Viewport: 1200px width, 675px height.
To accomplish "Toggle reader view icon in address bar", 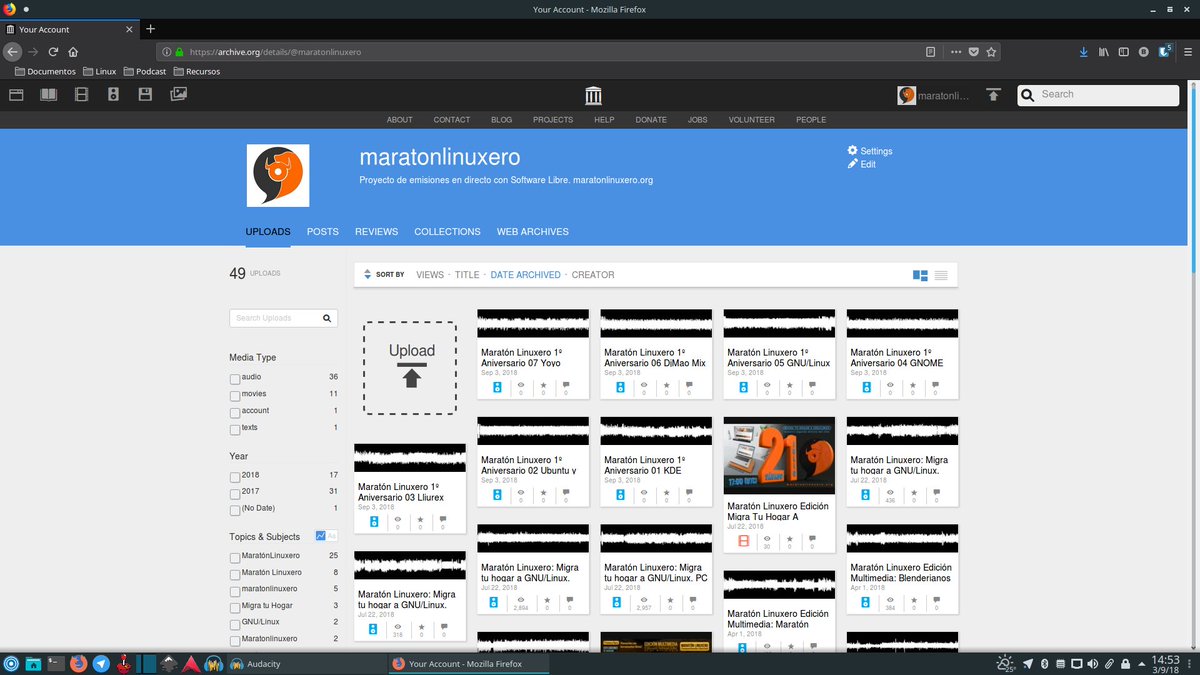I will (x=931, y=52).
